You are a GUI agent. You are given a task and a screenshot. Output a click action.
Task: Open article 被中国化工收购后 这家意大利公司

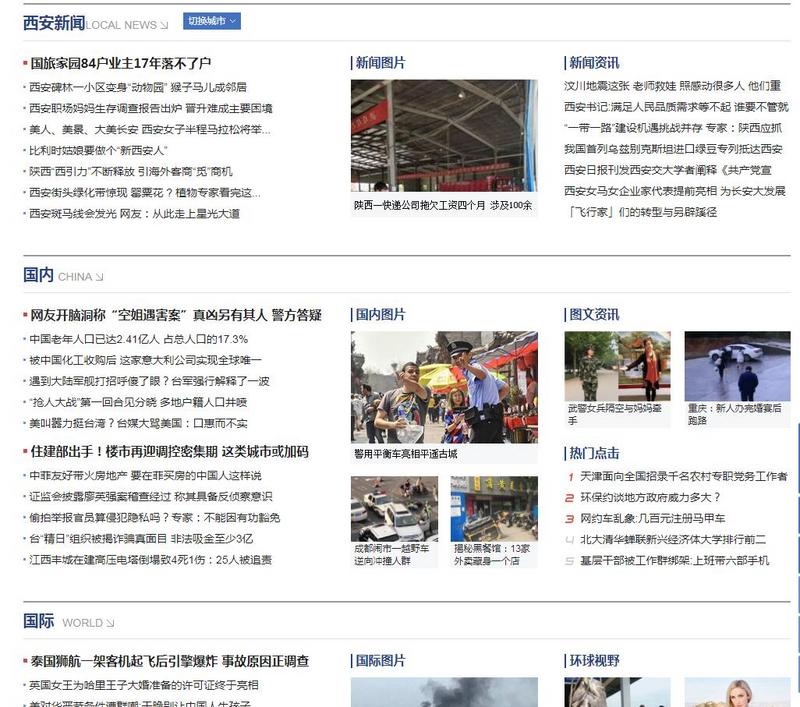145,360
